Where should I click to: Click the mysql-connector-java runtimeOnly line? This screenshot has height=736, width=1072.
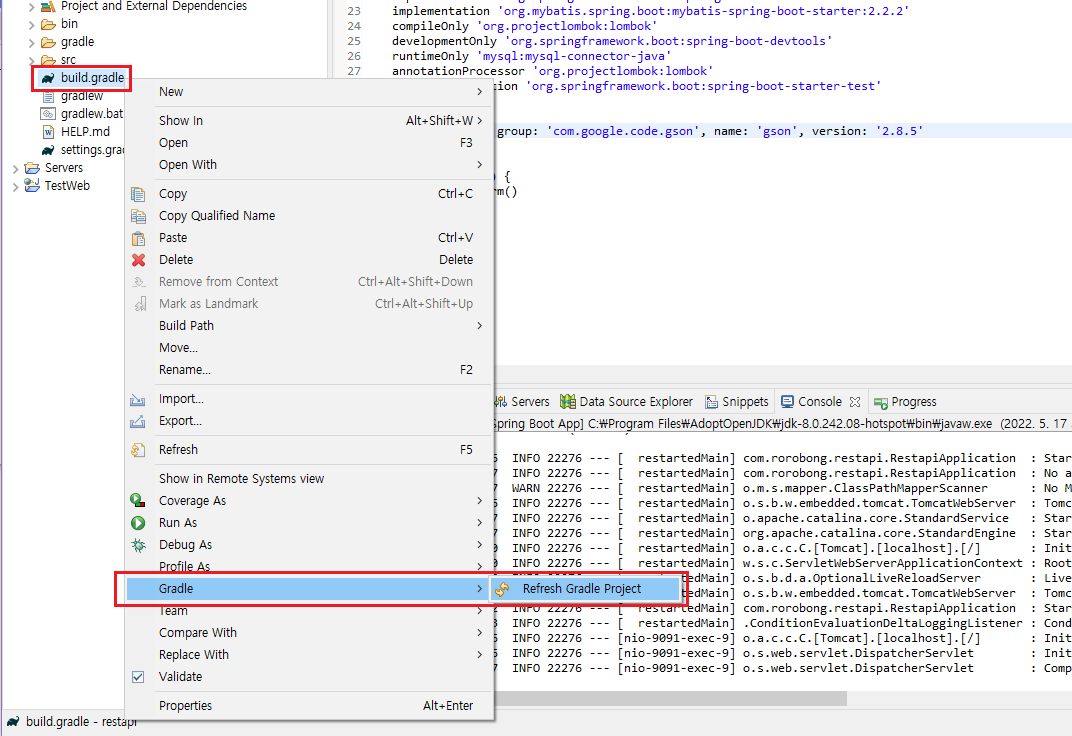[531, 56]
